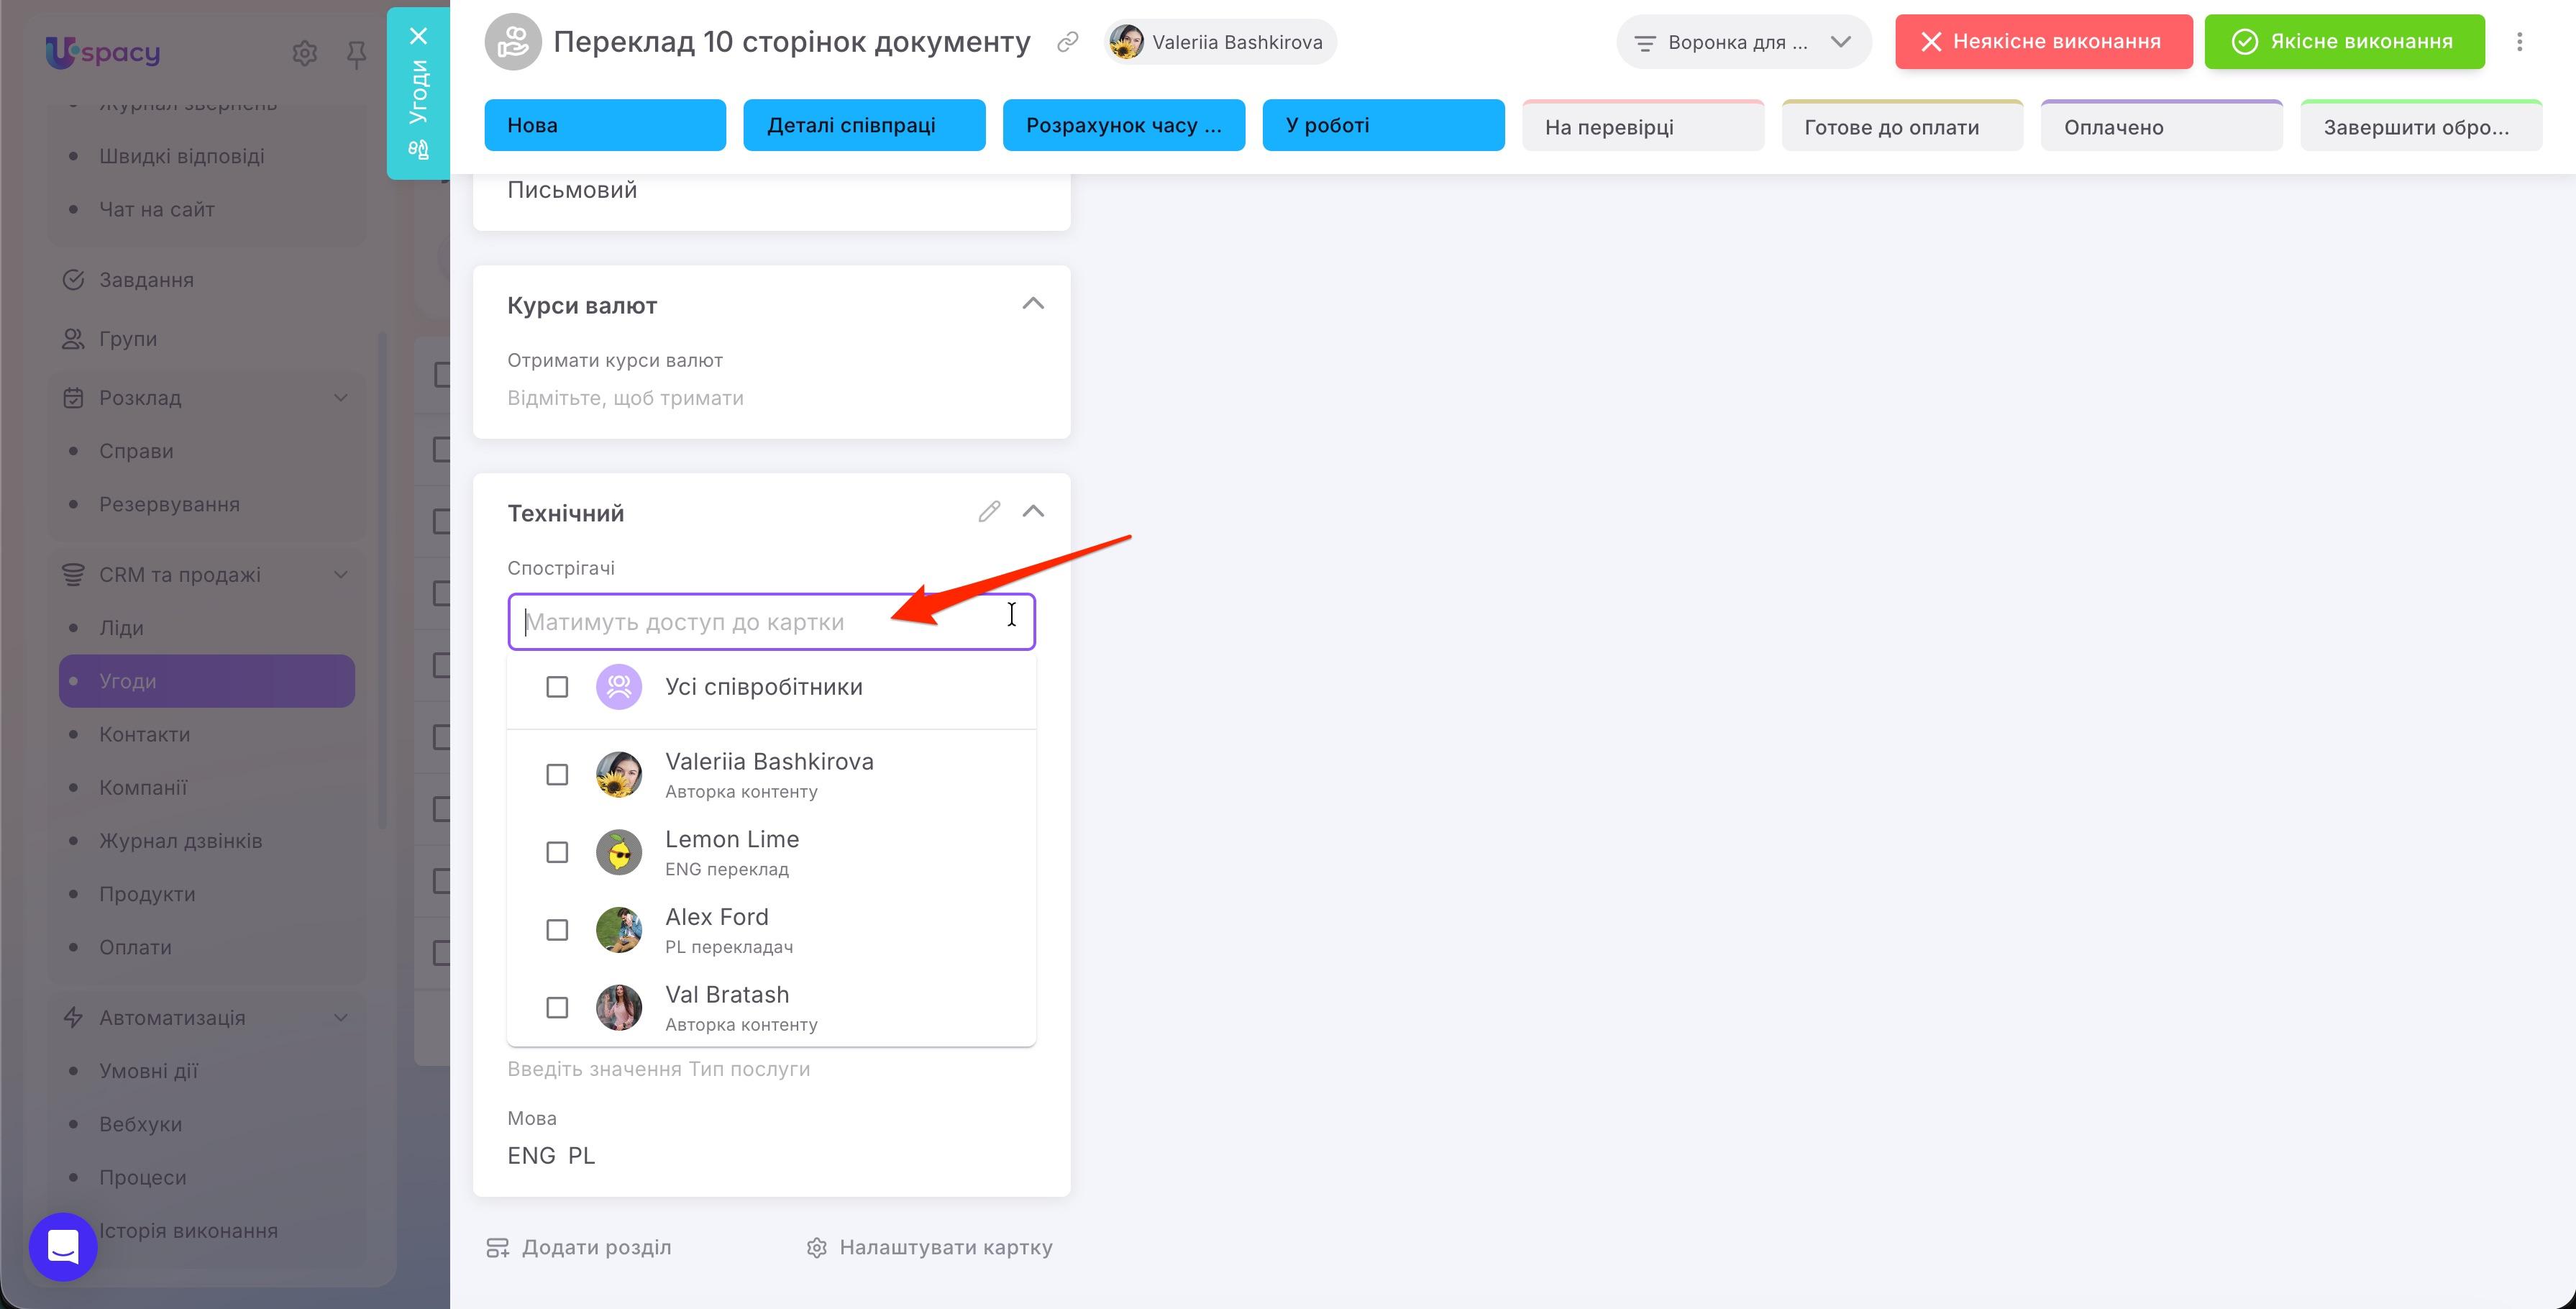Select Розрахунок часу stage
2576x1309 pixels.
pyautogui.click(x=1124, y=125)
